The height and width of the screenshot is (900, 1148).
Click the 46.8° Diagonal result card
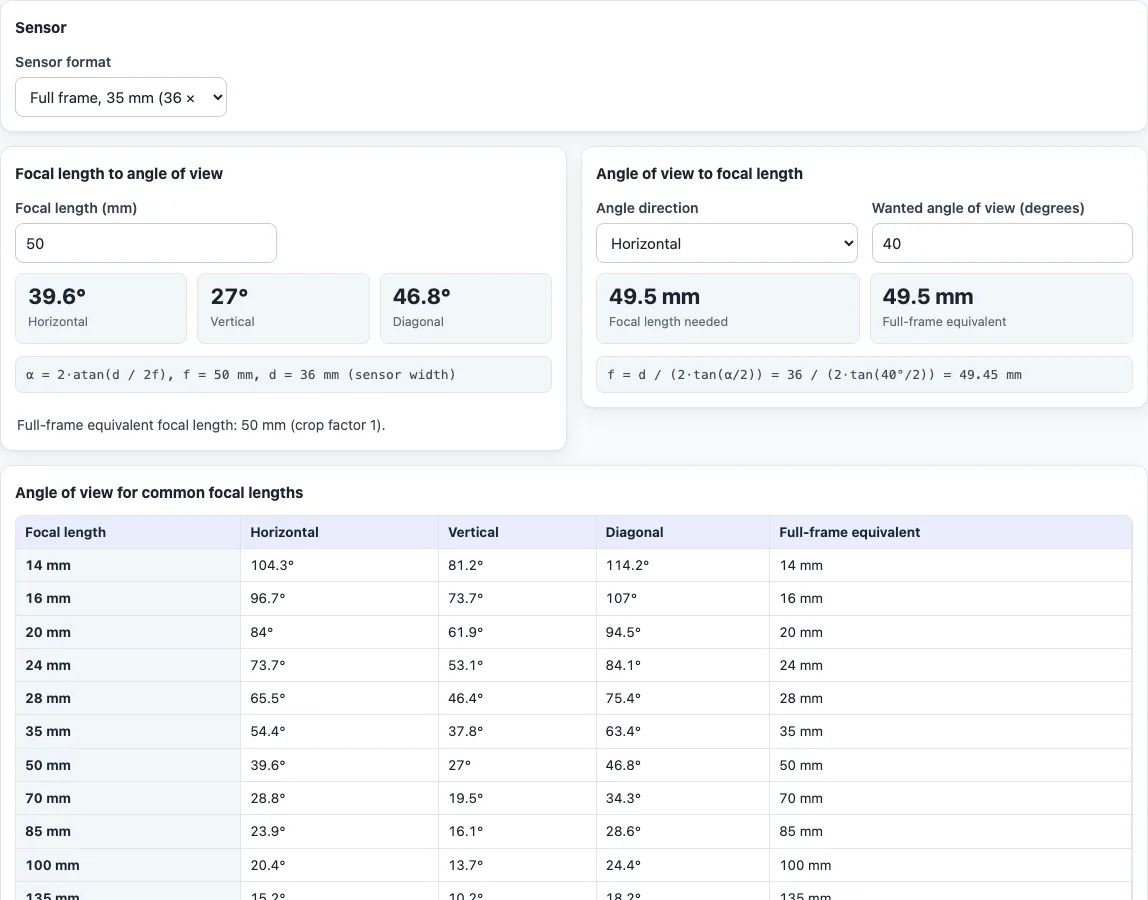pyautogui.click(x=466, y=308)
